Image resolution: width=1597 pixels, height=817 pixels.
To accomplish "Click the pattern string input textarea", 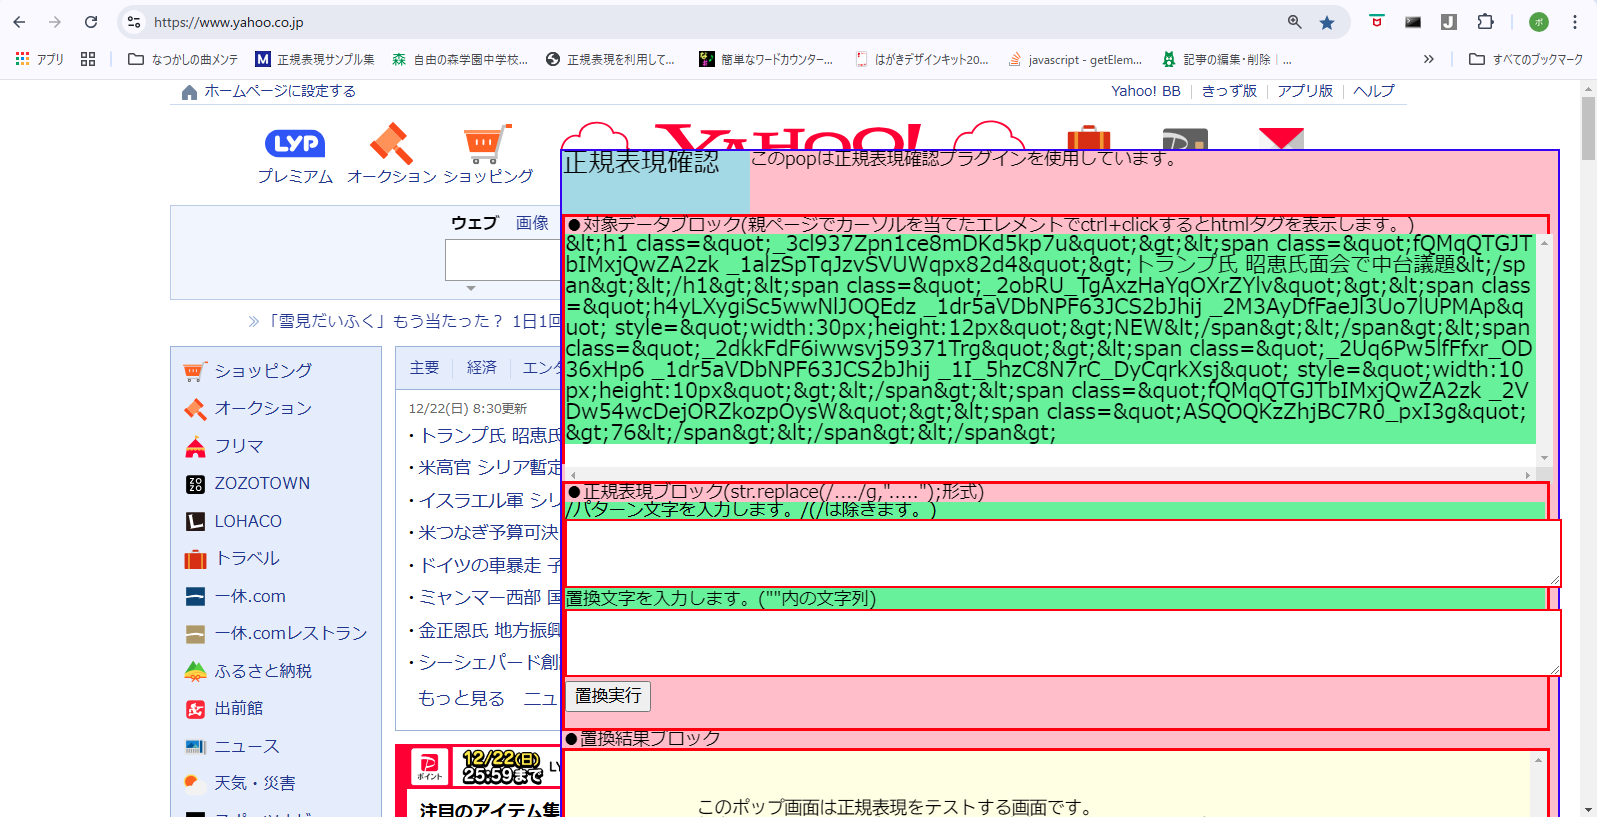I will pos(1062,553).
